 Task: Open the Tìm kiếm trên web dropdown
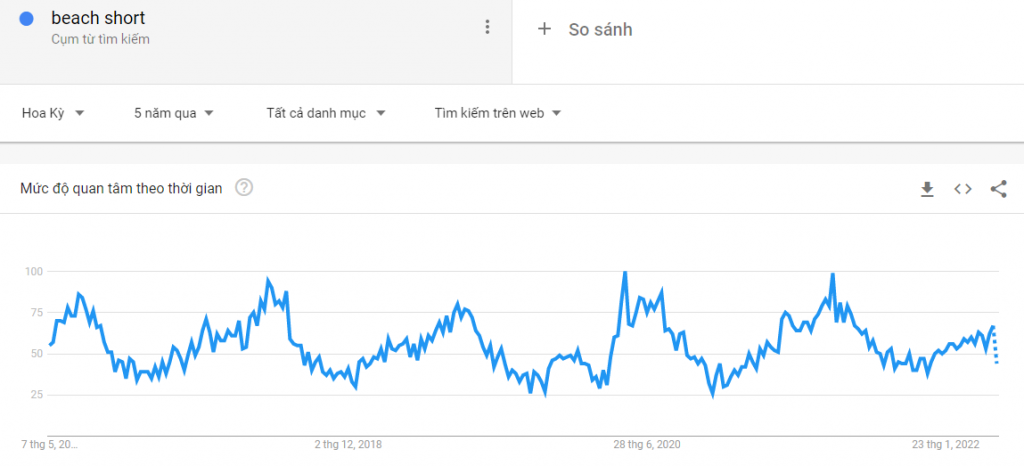[498, 113]
